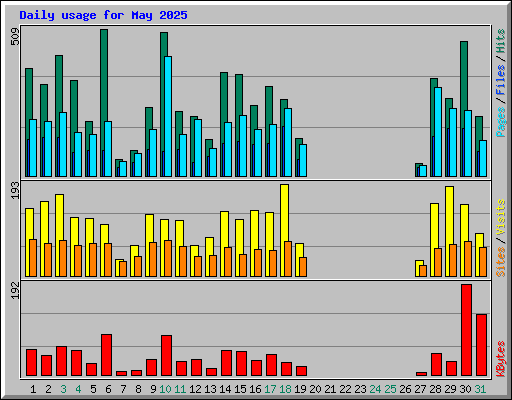Click the orange sites bar for day 1
This screenshot has width=512, height=400.
coord(33,258)
